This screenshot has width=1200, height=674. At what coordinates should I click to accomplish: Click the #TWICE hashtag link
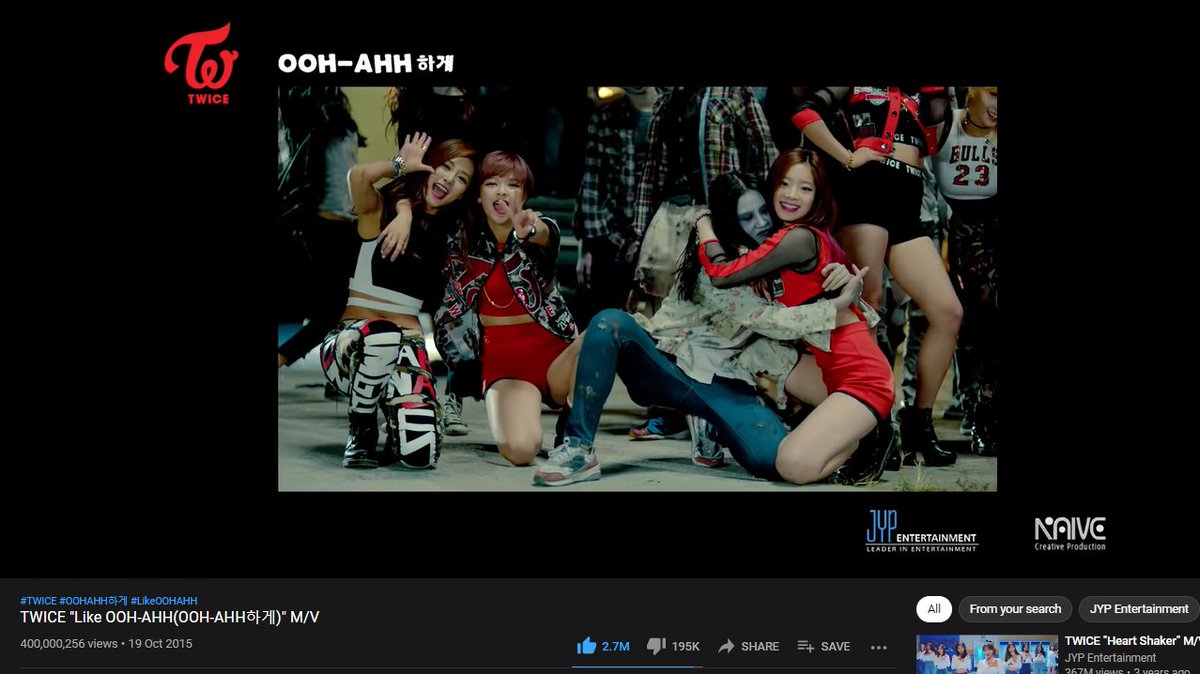coord(38,601)
